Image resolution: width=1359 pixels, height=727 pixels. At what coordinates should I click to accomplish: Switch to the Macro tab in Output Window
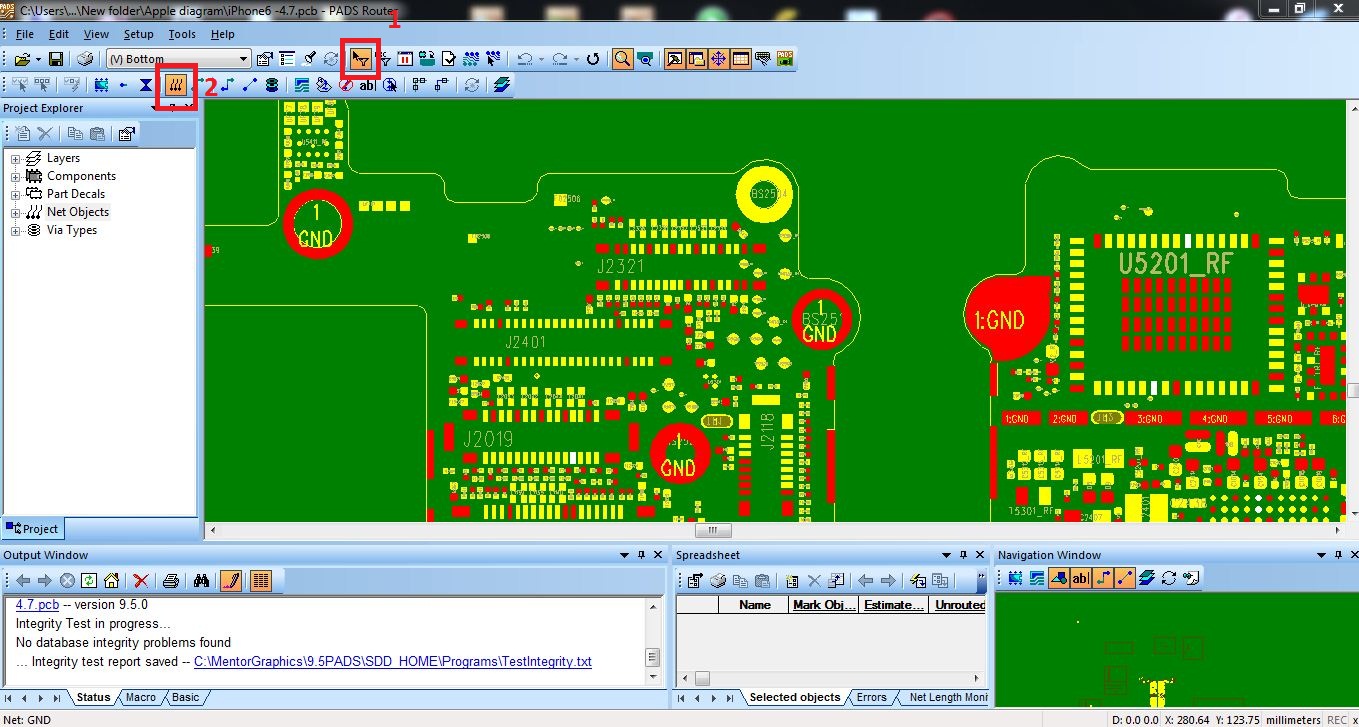pos(141,697)
